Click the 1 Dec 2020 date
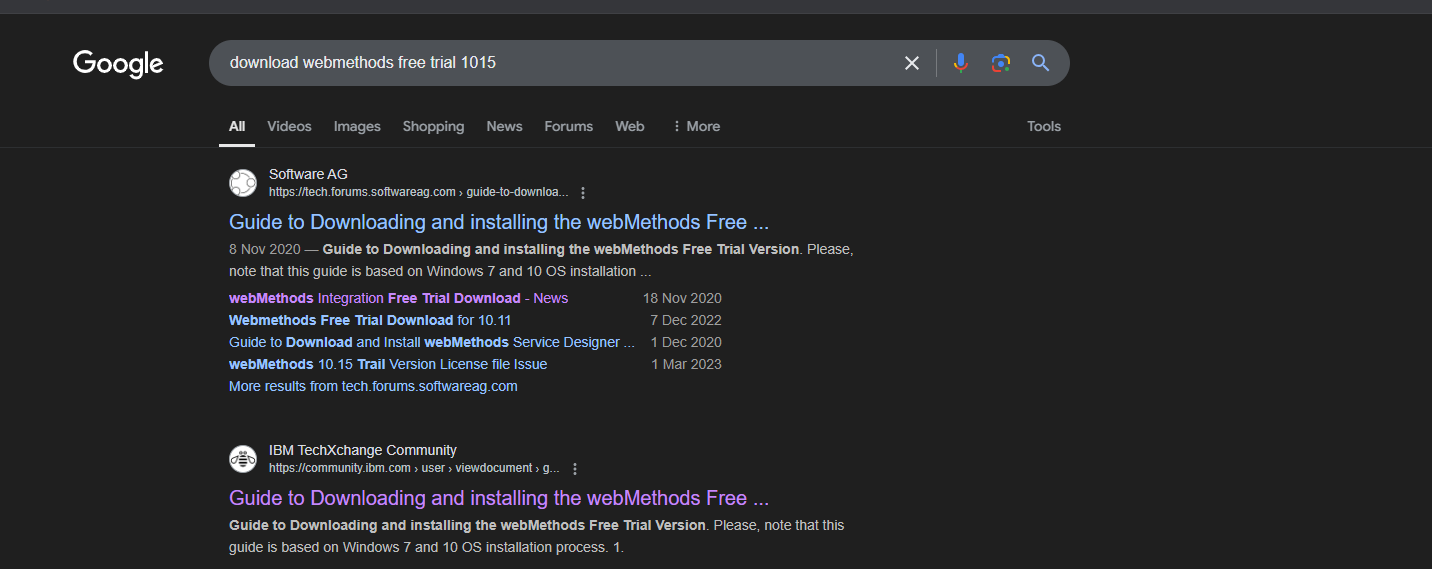The width and height of the screenshot is (1432, 569). pos(686,342)
